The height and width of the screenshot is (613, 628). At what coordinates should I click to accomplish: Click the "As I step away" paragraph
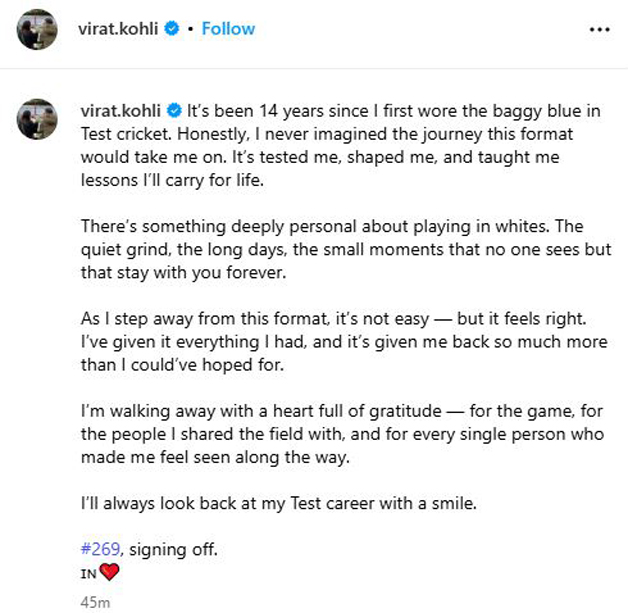coord(340,342)
